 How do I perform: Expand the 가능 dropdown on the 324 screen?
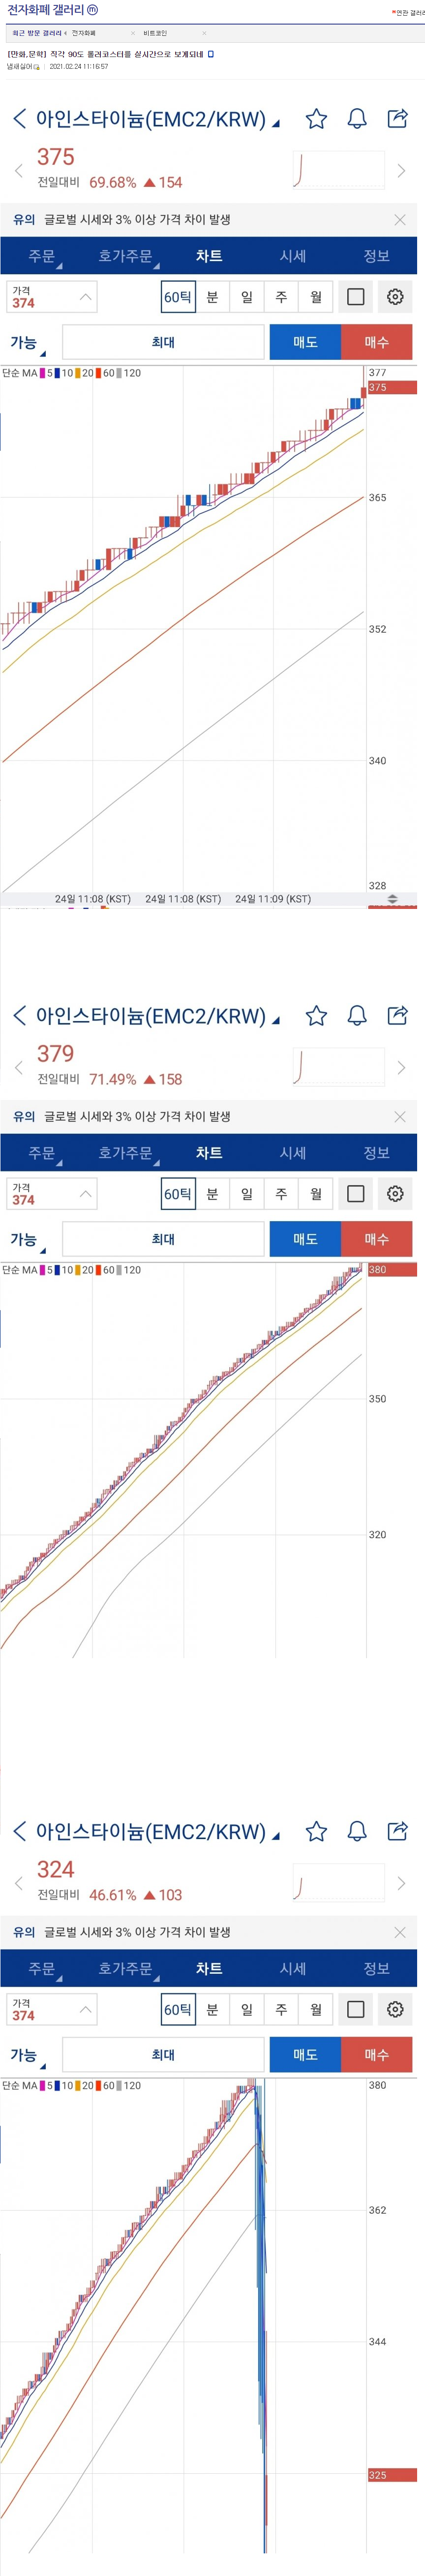pyautogui.click(x=28, y=2057)
